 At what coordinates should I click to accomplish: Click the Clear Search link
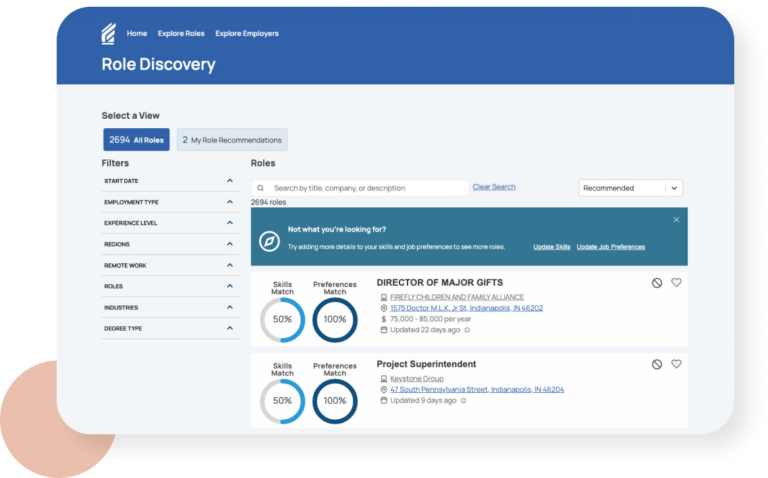(x=494, y=187)
